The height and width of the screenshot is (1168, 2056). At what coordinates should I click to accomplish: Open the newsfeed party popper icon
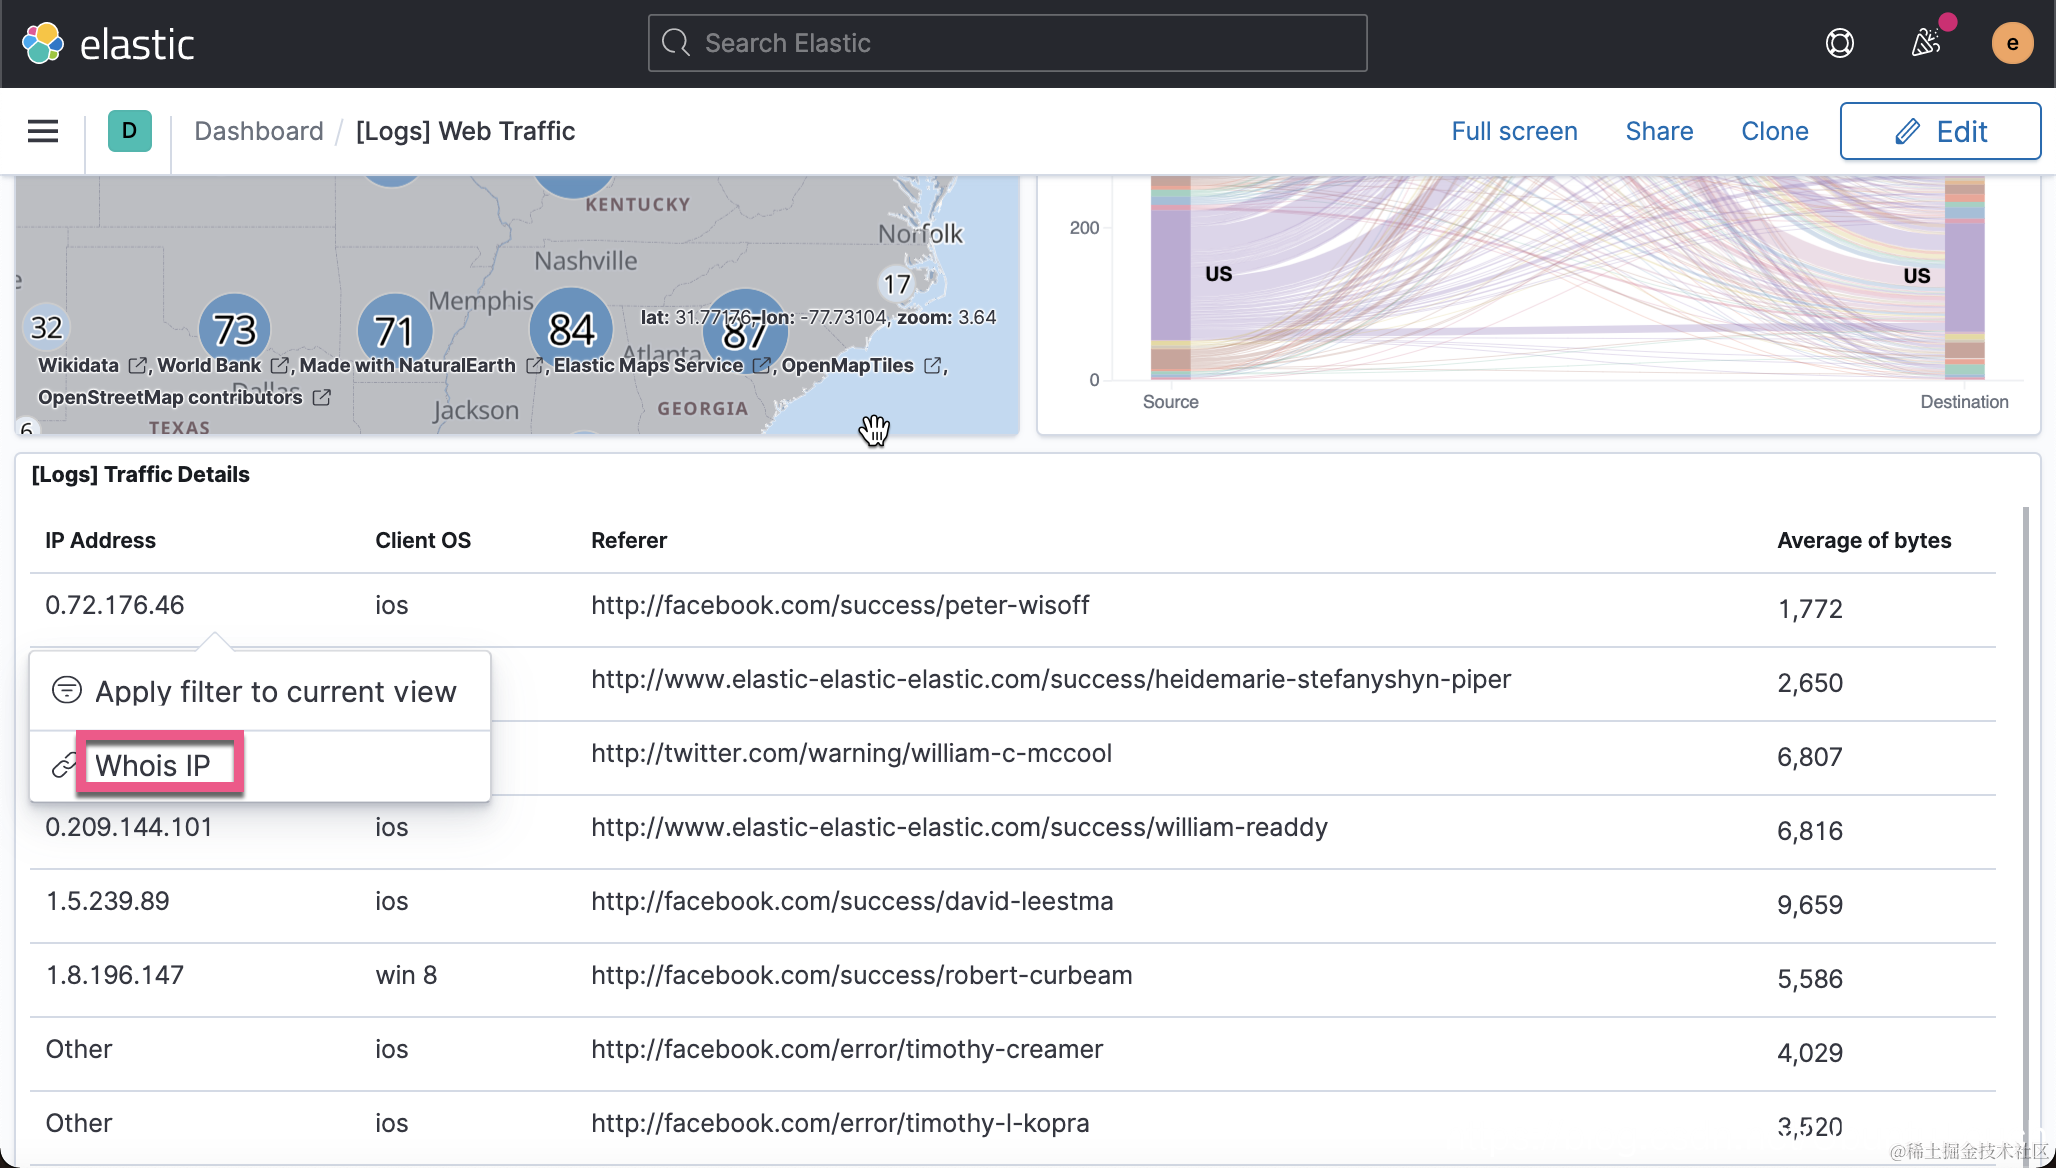(1925, 43)
